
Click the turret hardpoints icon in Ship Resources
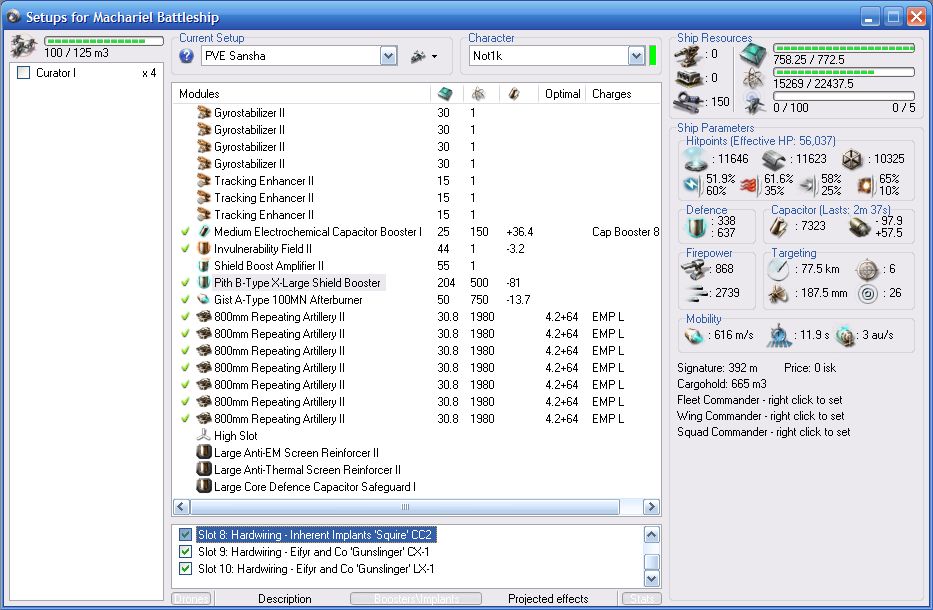coord(688,56)
